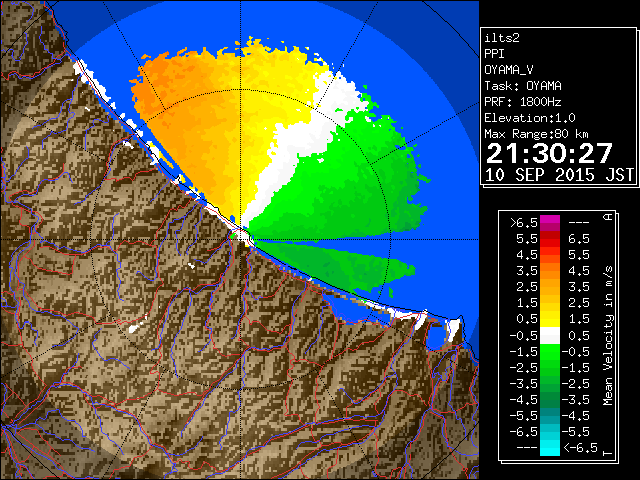640x480 pixels.
Task: Click the '<-6.5' legend label
Action: click(x=580, y=448)
